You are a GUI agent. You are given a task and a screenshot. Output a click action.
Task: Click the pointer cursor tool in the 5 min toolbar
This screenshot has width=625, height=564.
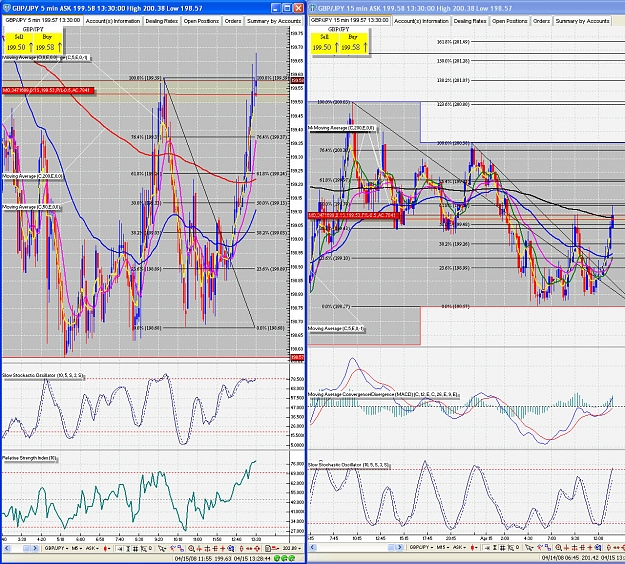[x=161, y=548]
